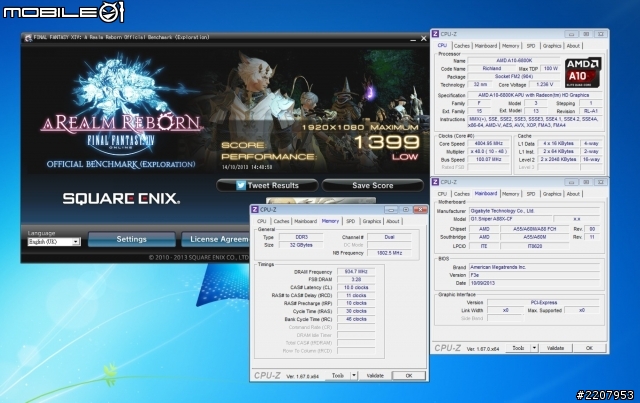Screen dimensions: 640x403
Task: Switch to About tab in Memory window
Action: [x=393, y=221]
